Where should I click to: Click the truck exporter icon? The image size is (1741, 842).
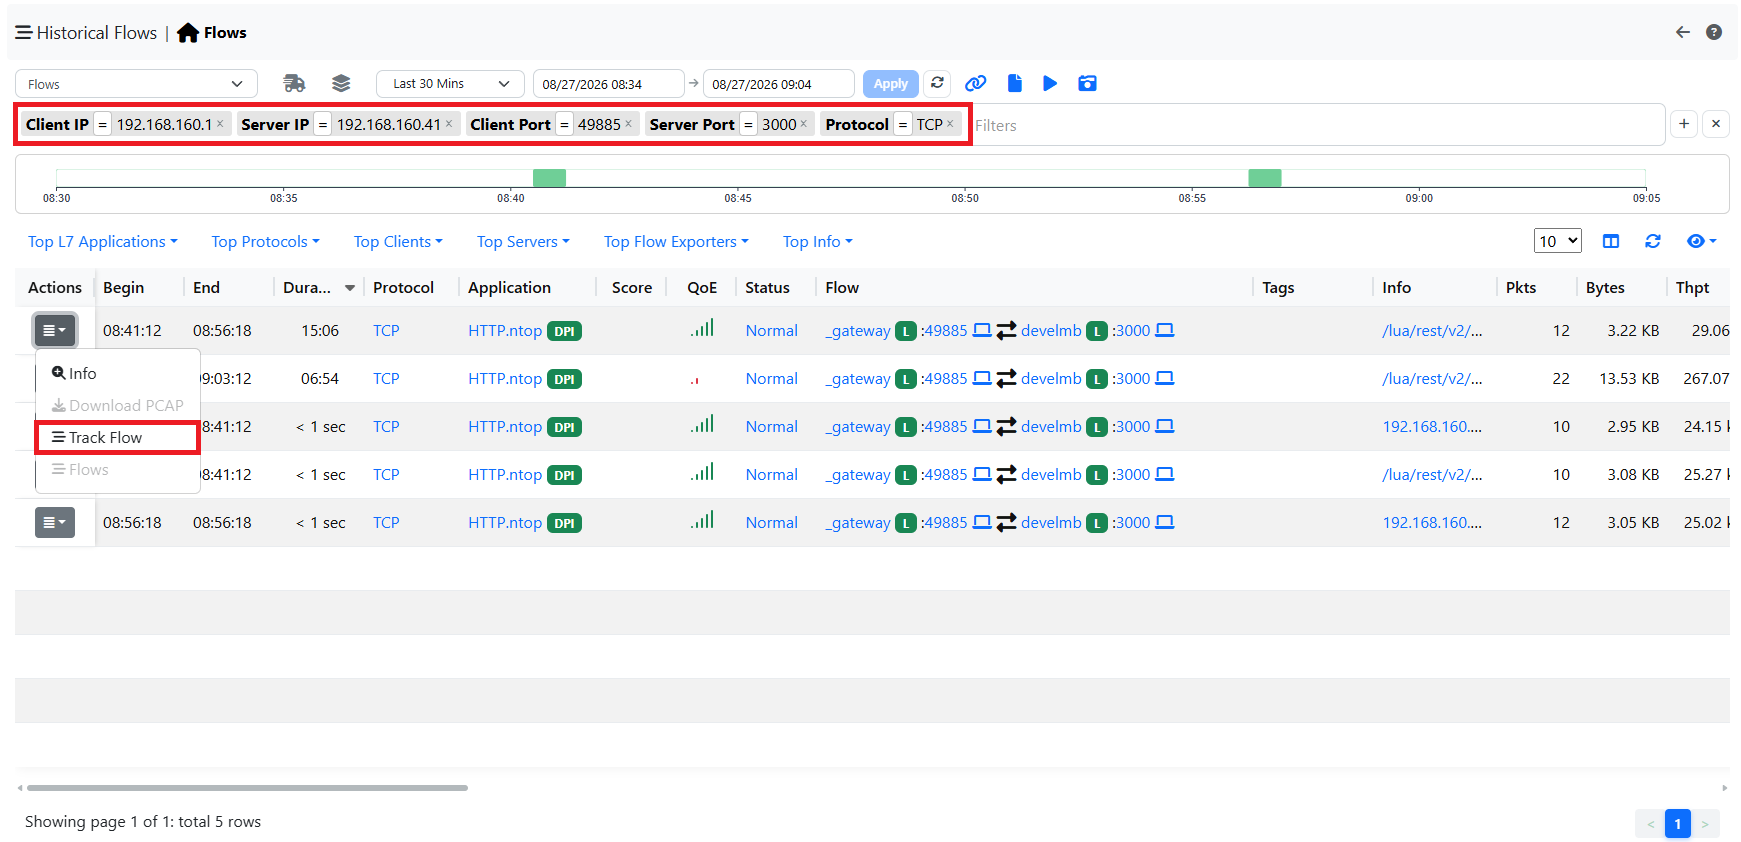[x=294, y=83]
